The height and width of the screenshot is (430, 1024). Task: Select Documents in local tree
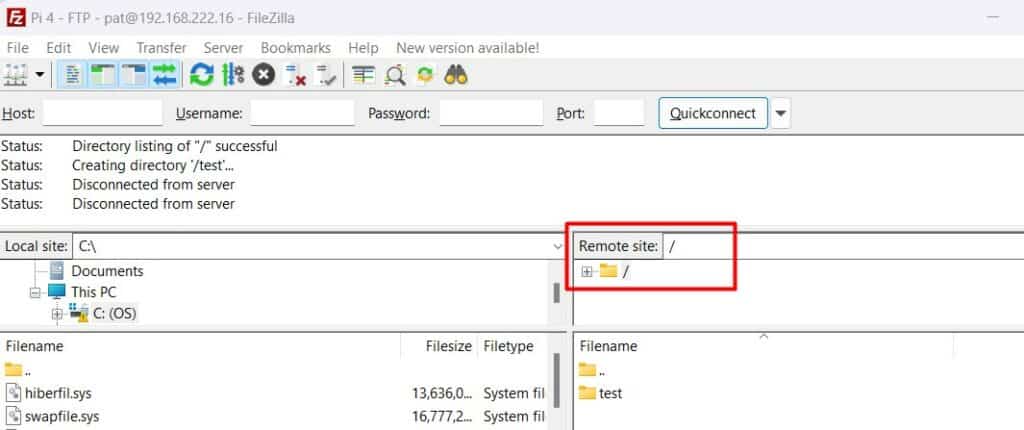click(107, 271)
